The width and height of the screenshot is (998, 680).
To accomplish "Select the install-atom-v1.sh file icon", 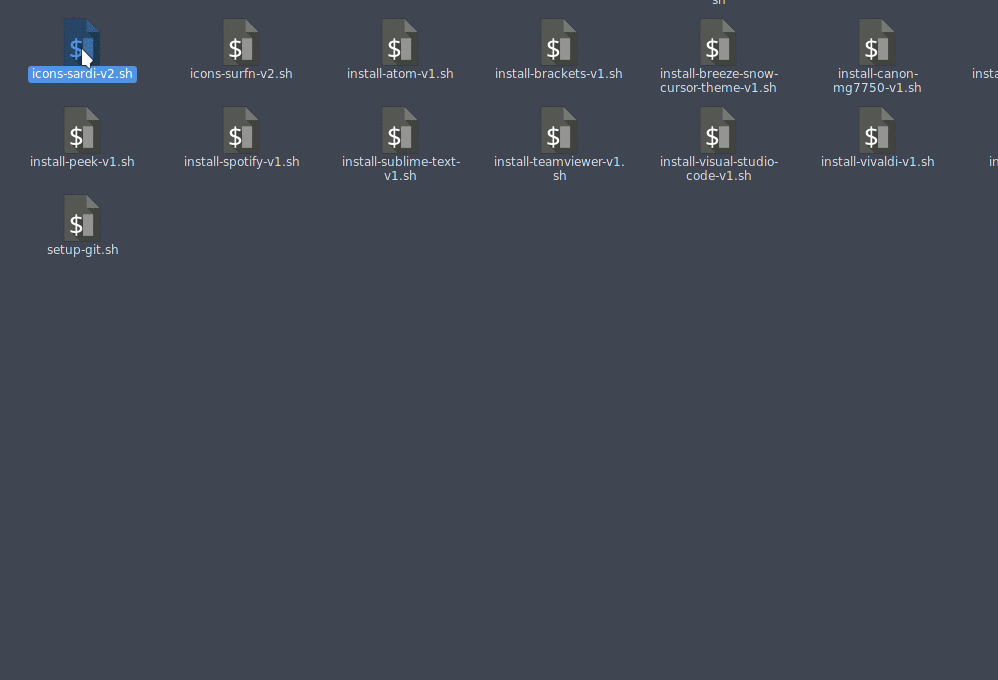I will click(400, 42).
